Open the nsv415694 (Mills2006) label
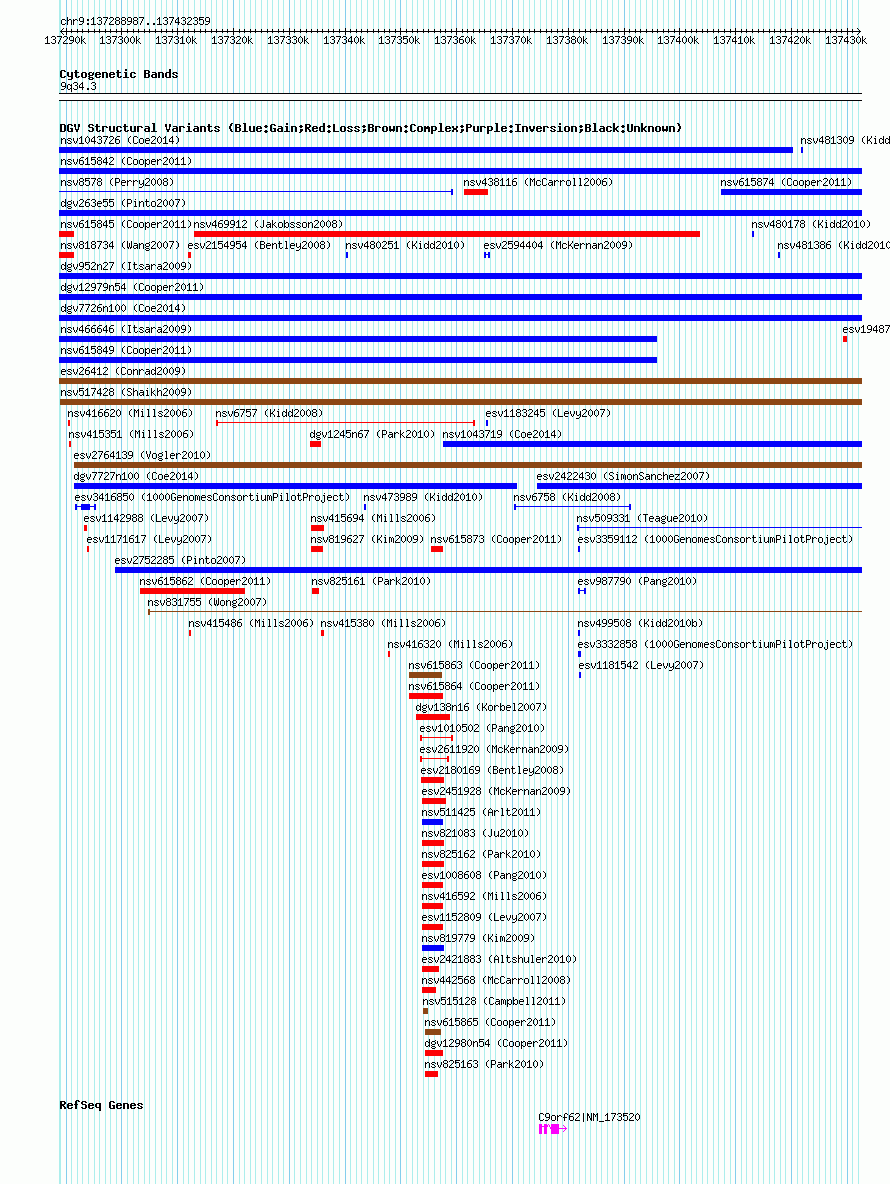The height and width of the screenshot is (1184, 890). coord(373,519)
